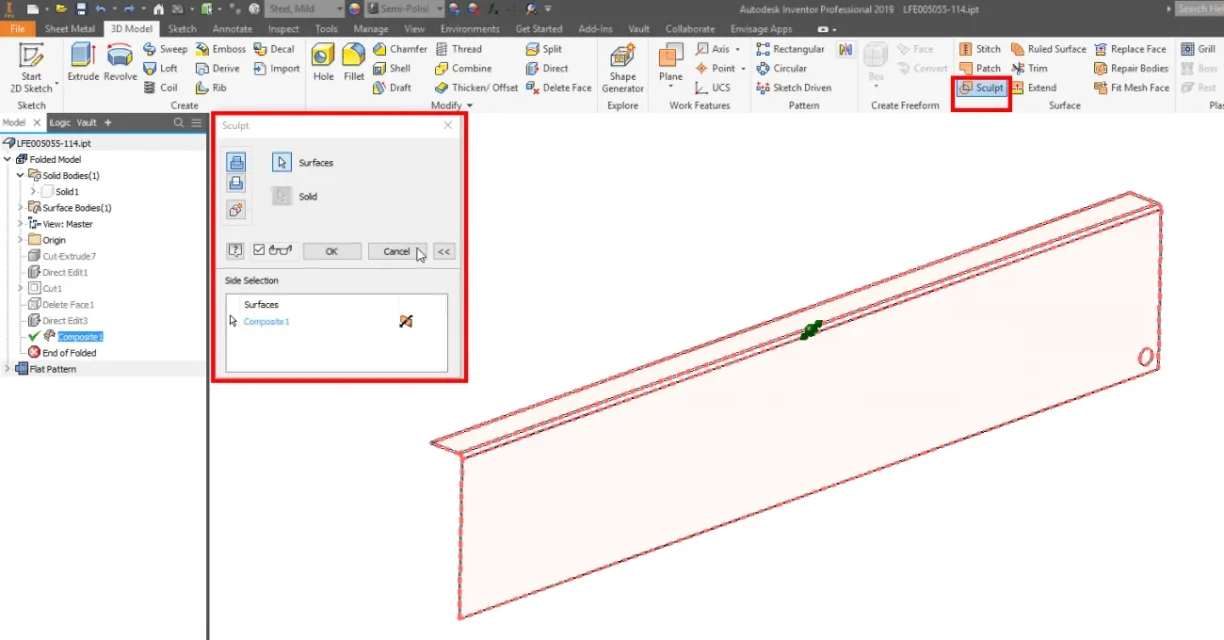Image resolution: width=1224 pixels, height=640 pixels.
Task: Open the File menu
Action: (17, 29)
